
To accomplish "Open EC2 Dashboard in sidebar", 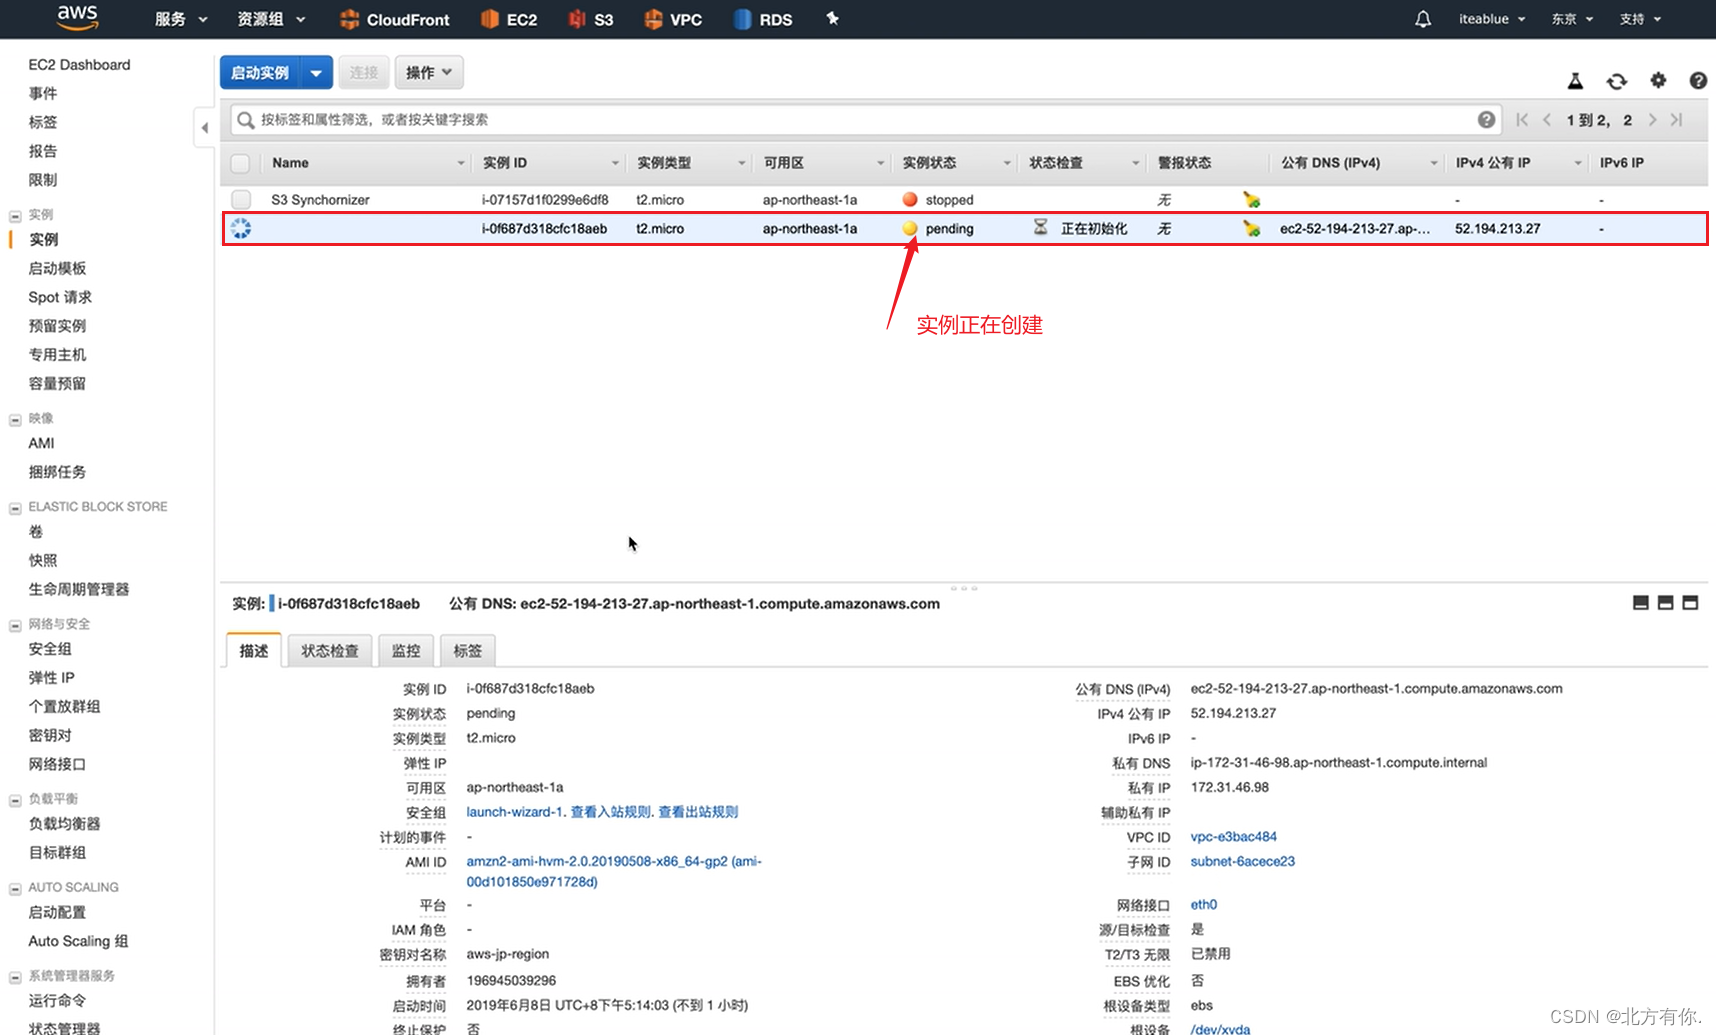I will (79, 65).
